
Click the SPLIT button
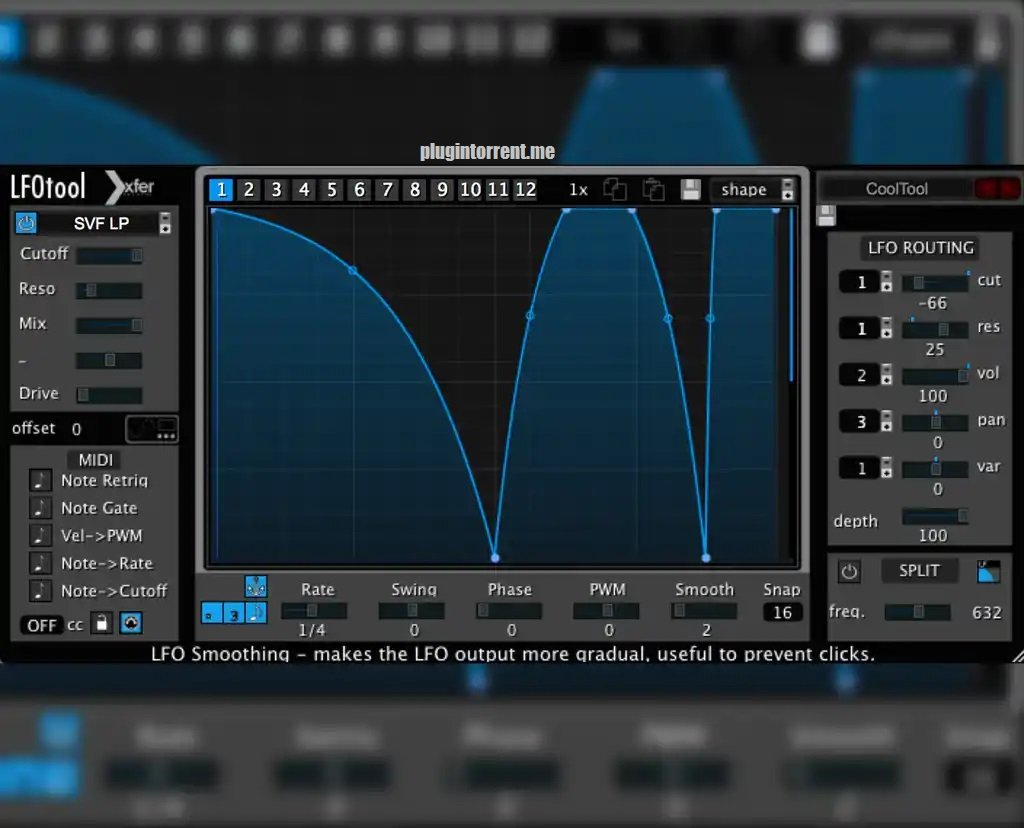pyautogui.click(x=920, y=571)
